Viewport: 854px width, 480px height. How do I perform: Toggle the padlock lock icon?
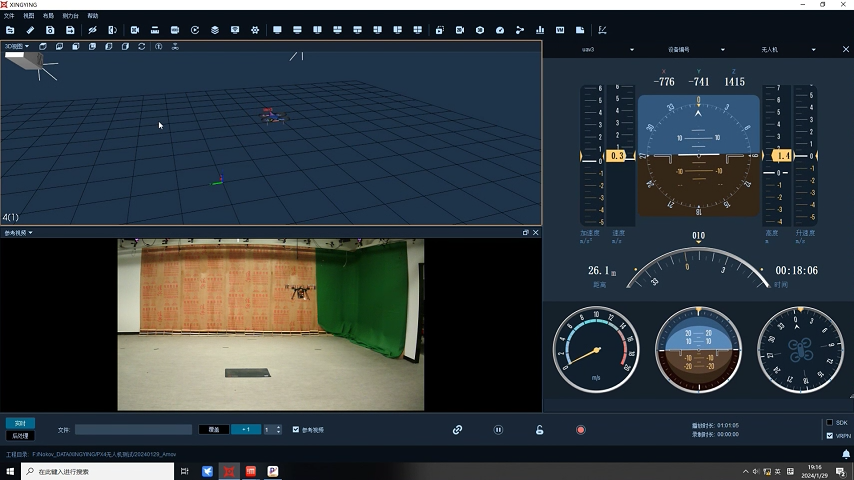539,430
